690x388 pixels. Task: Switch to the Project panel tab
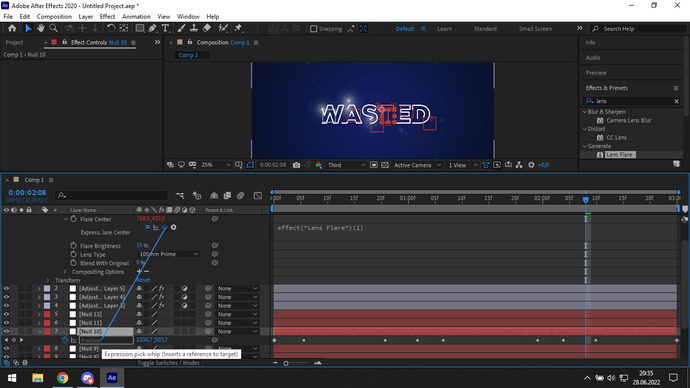(x=14, y=42)
